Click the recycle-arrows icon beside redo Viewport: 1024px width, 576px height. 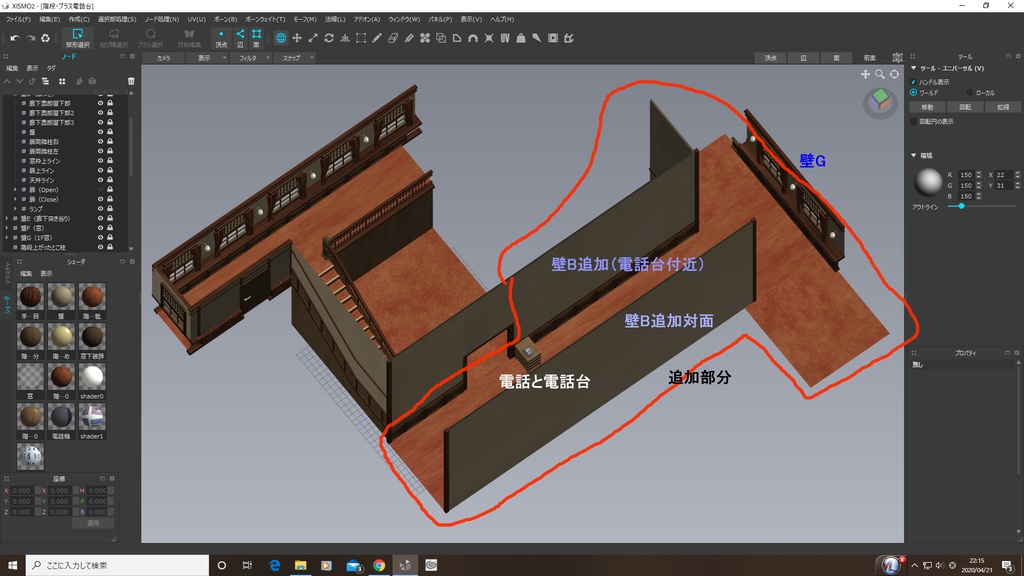click(45, 38)
